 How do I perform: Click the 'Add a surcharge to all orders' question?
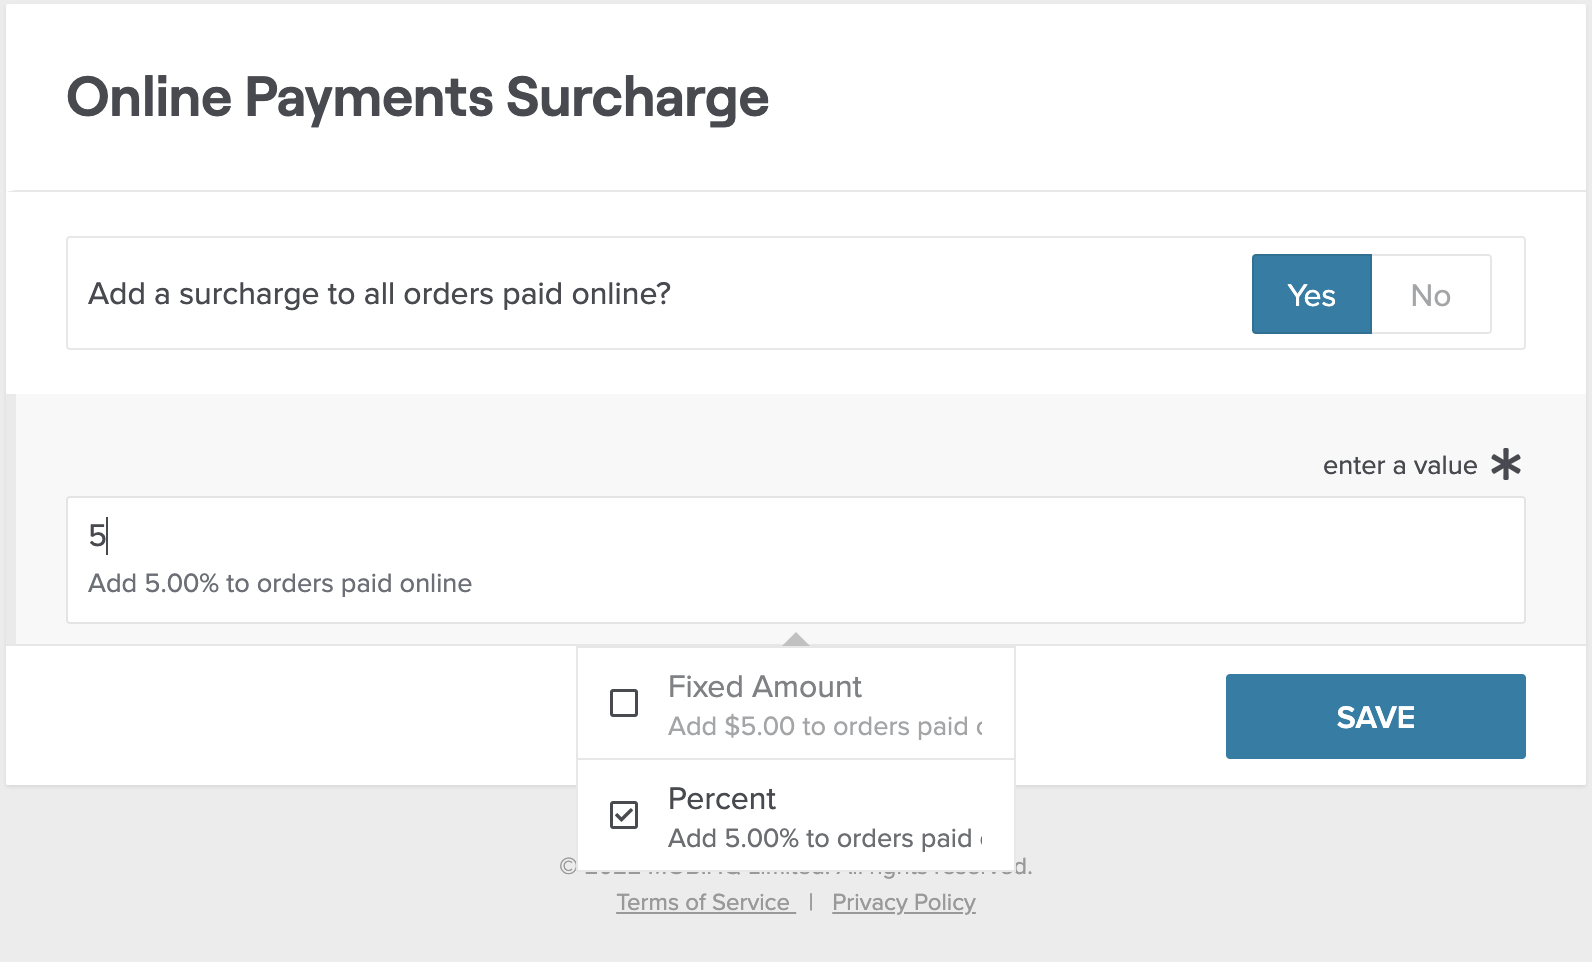coord(379,294)
